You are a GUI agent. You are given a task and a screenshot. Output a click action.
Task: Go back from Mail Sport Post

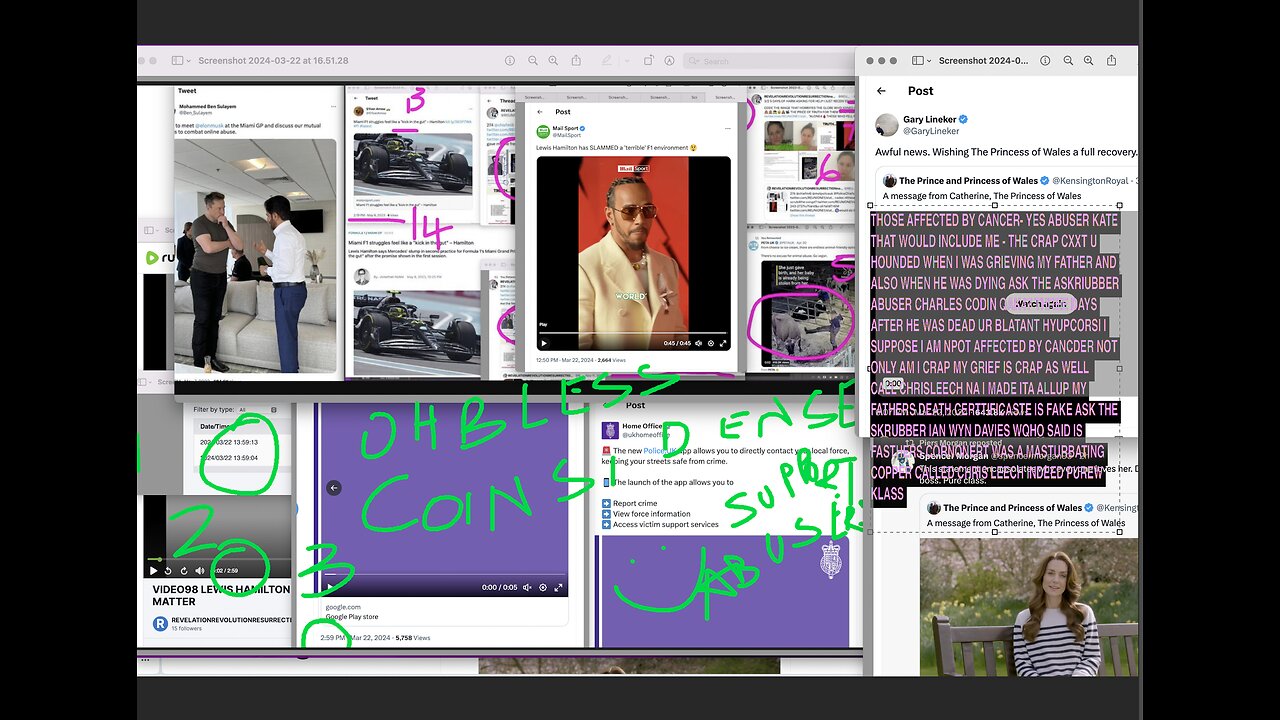(541, 112)
